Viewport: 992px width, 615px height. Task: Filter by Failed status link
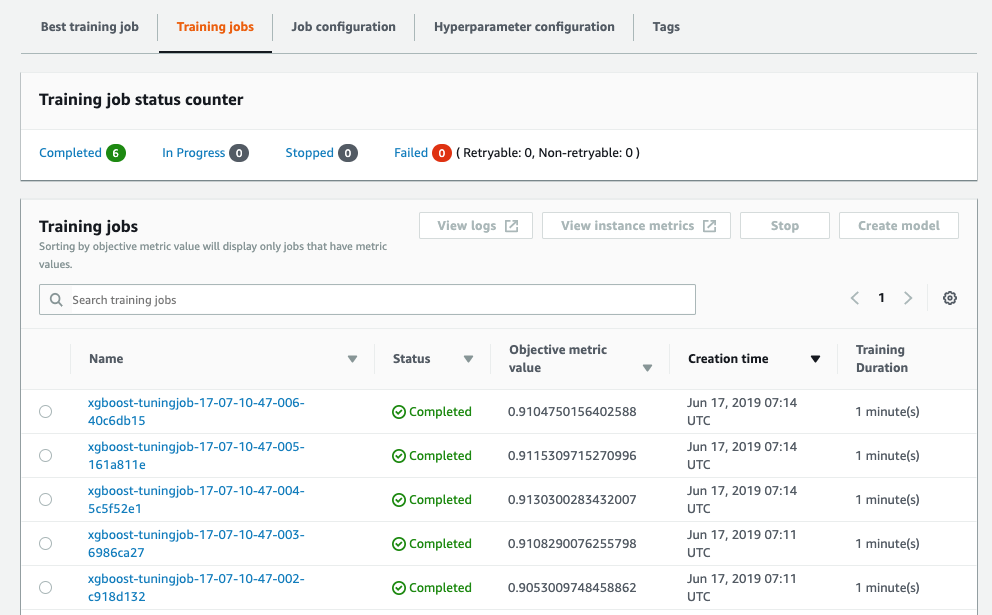(411, 153)
